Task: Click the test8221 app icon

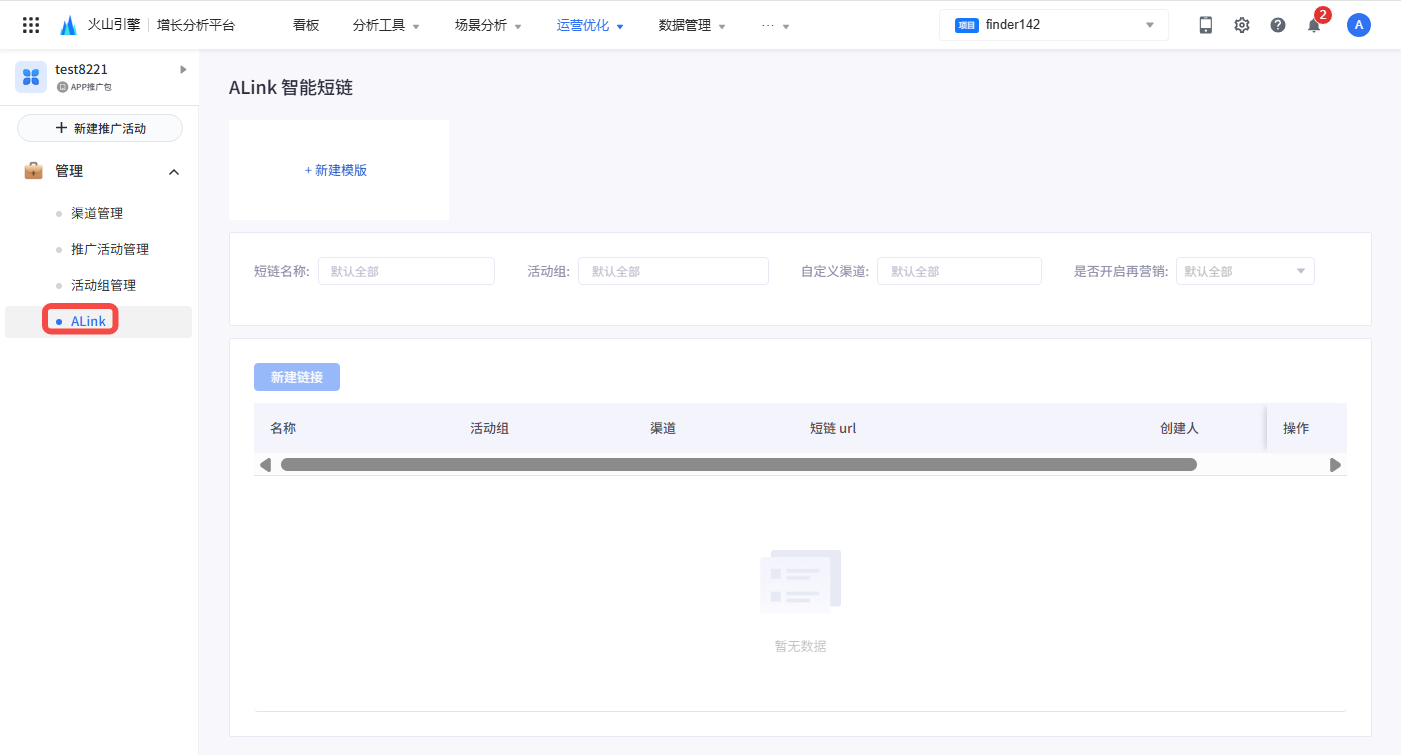Action: click(x=31, y=77)
